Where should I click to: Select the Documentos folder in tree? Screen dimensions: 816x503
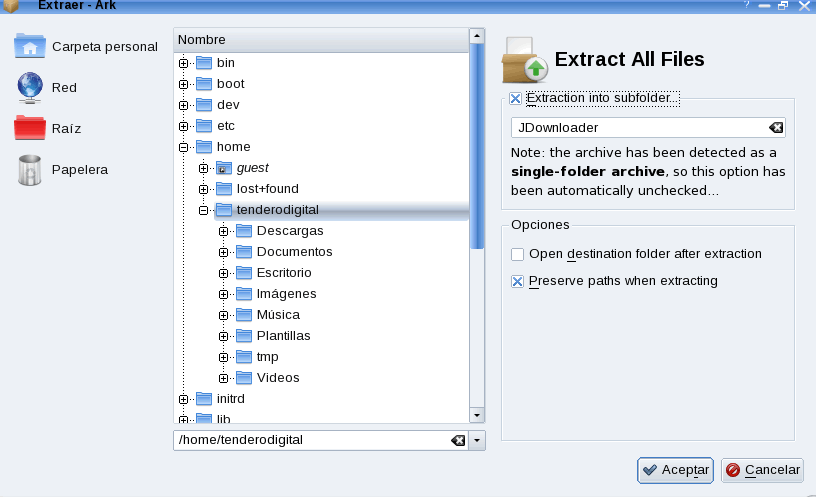[x=294, y=252]
